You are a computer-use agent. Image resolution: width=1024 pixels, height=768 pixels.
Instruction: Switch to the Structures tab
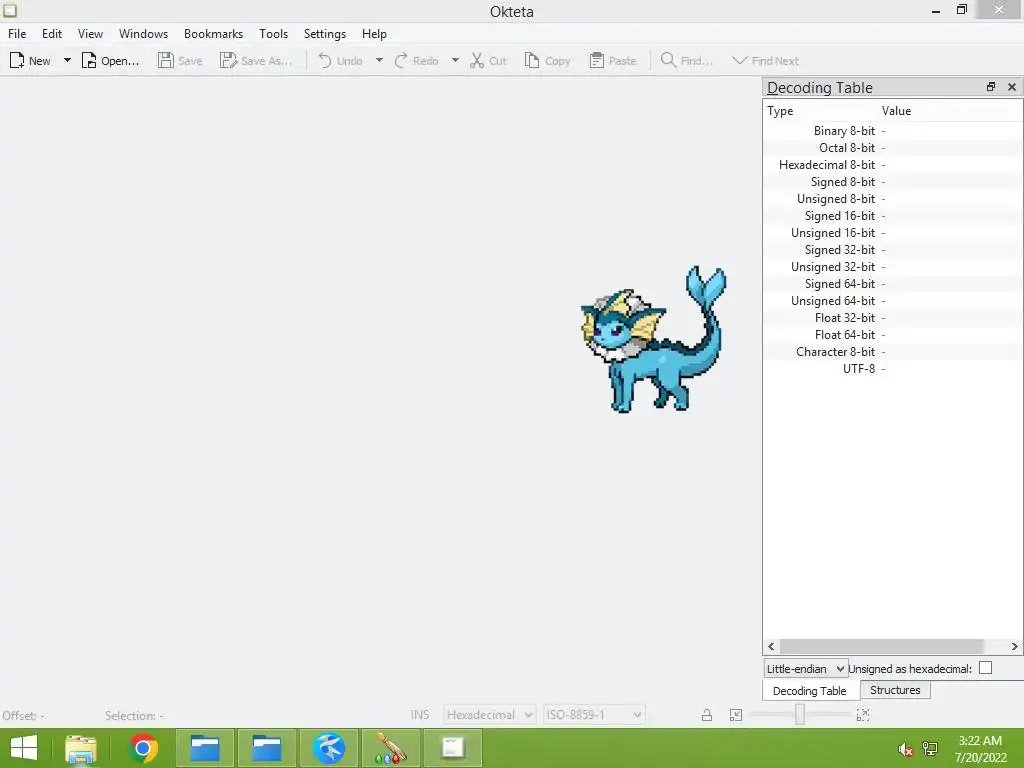pyautogui.click(x=895, y=690)
